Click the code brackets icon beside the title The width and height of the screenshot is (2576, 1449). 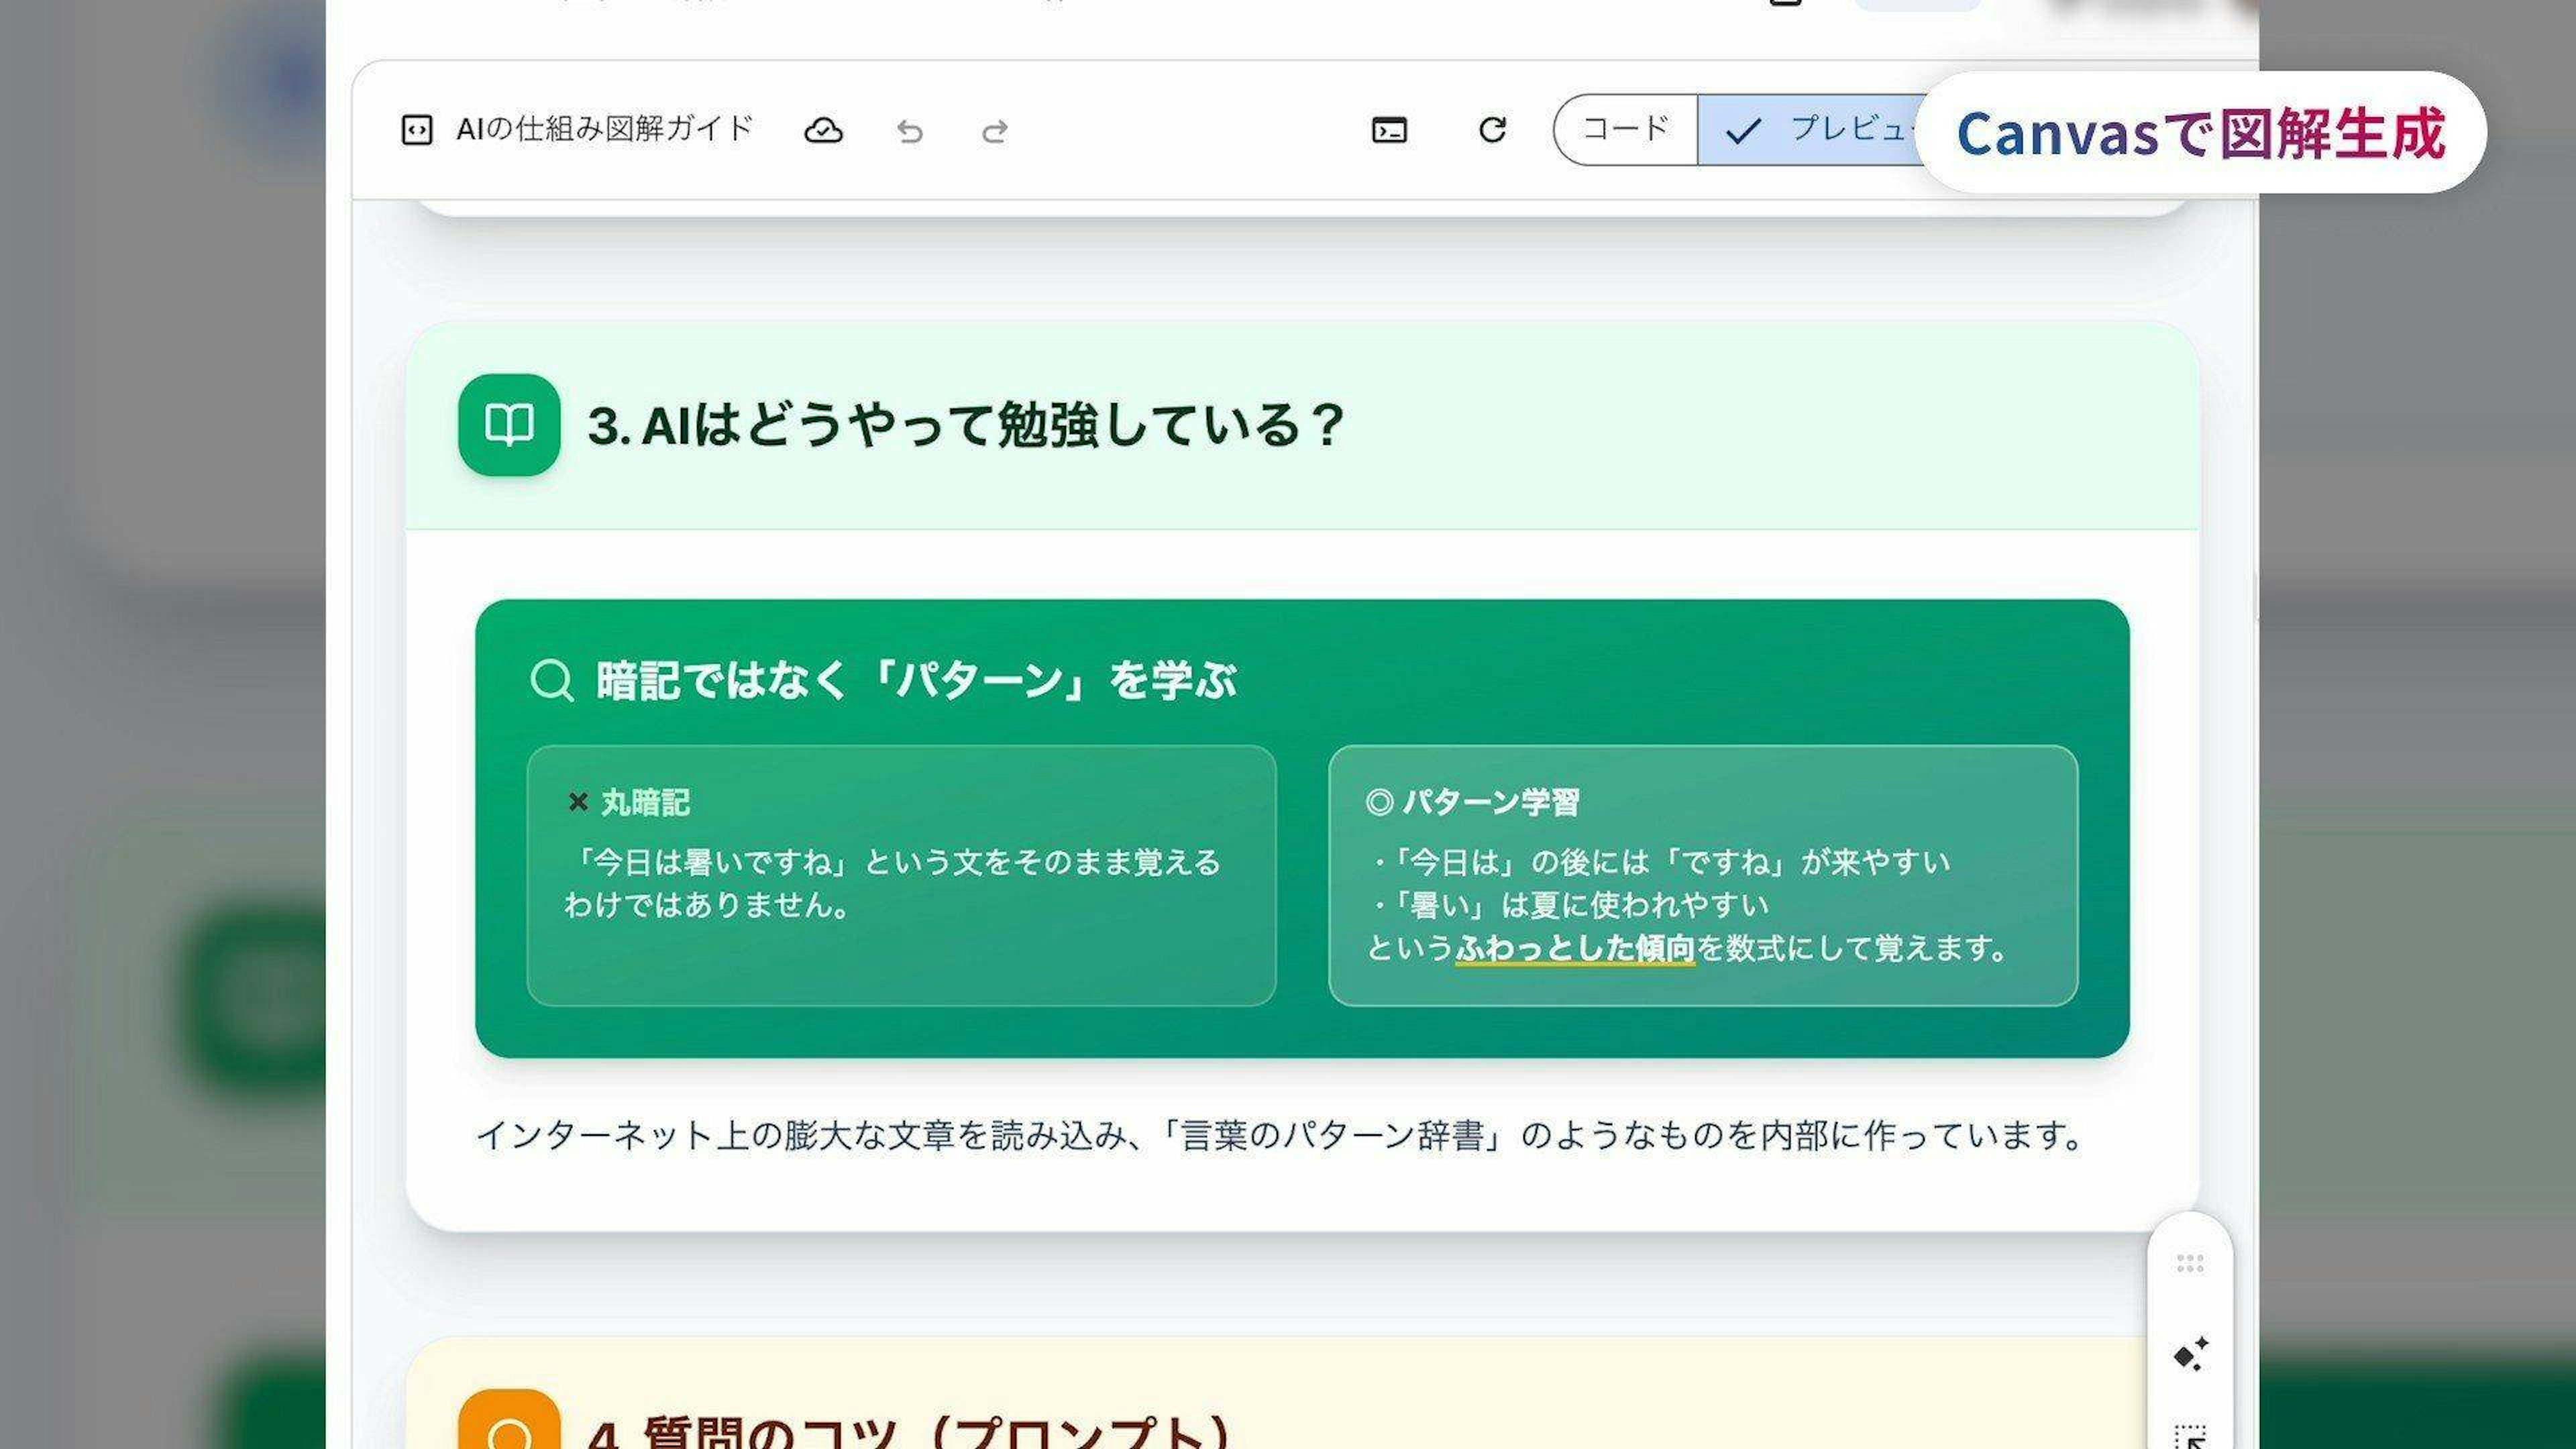coord(416,130)
